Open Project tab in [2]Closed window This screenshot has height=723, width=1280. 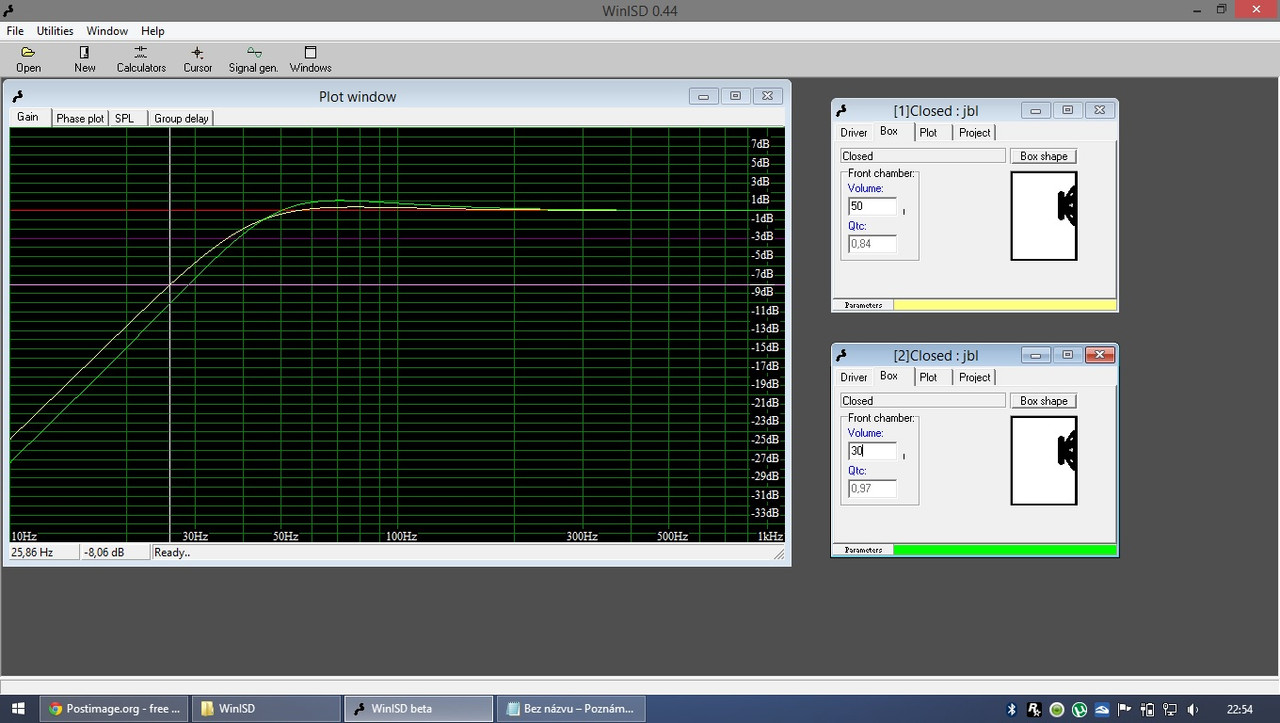pos(974,377)
